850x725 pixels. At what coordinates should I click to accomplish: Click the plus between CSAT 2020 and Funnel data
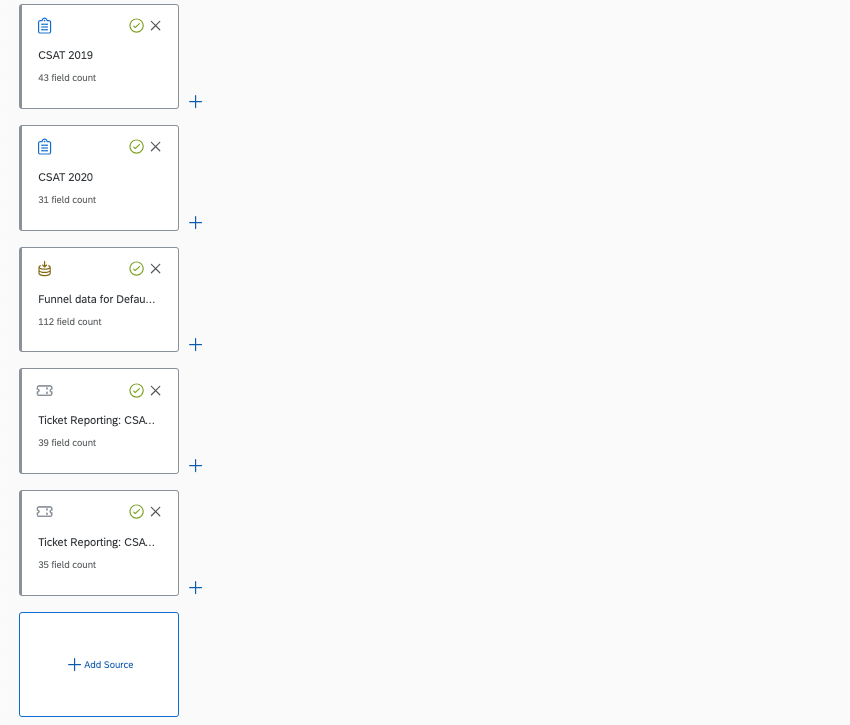tap(195, 223)
